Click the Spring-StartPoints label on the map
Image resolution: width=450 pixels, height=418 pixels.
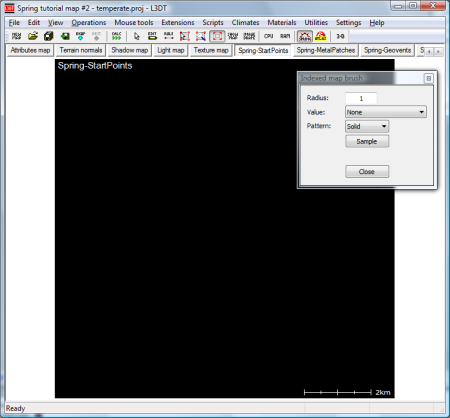(x=95, y=66)
